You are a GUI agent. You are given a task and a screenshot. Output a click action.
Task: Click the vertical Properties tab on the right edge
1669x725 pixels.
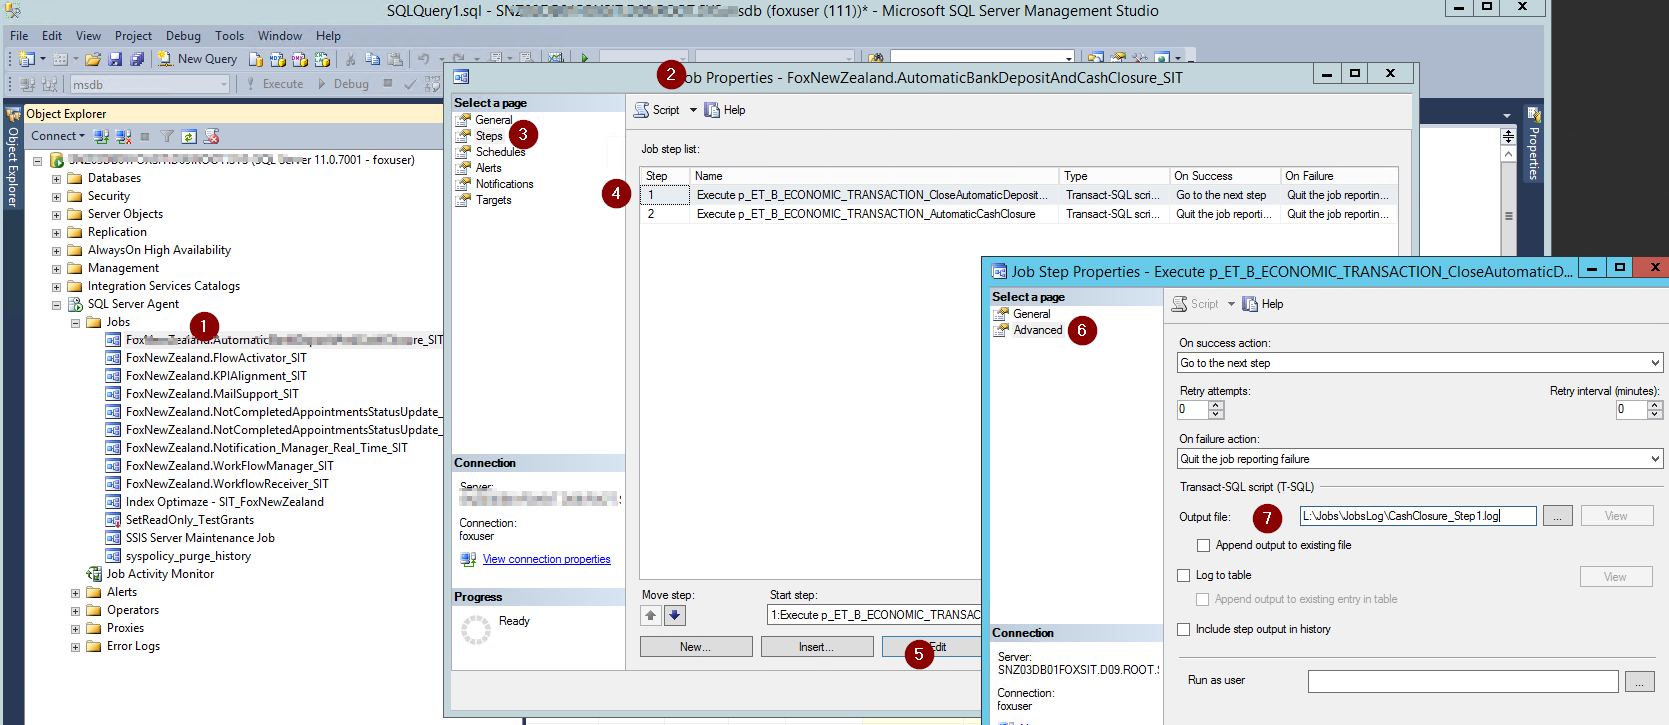(1533, 144)
